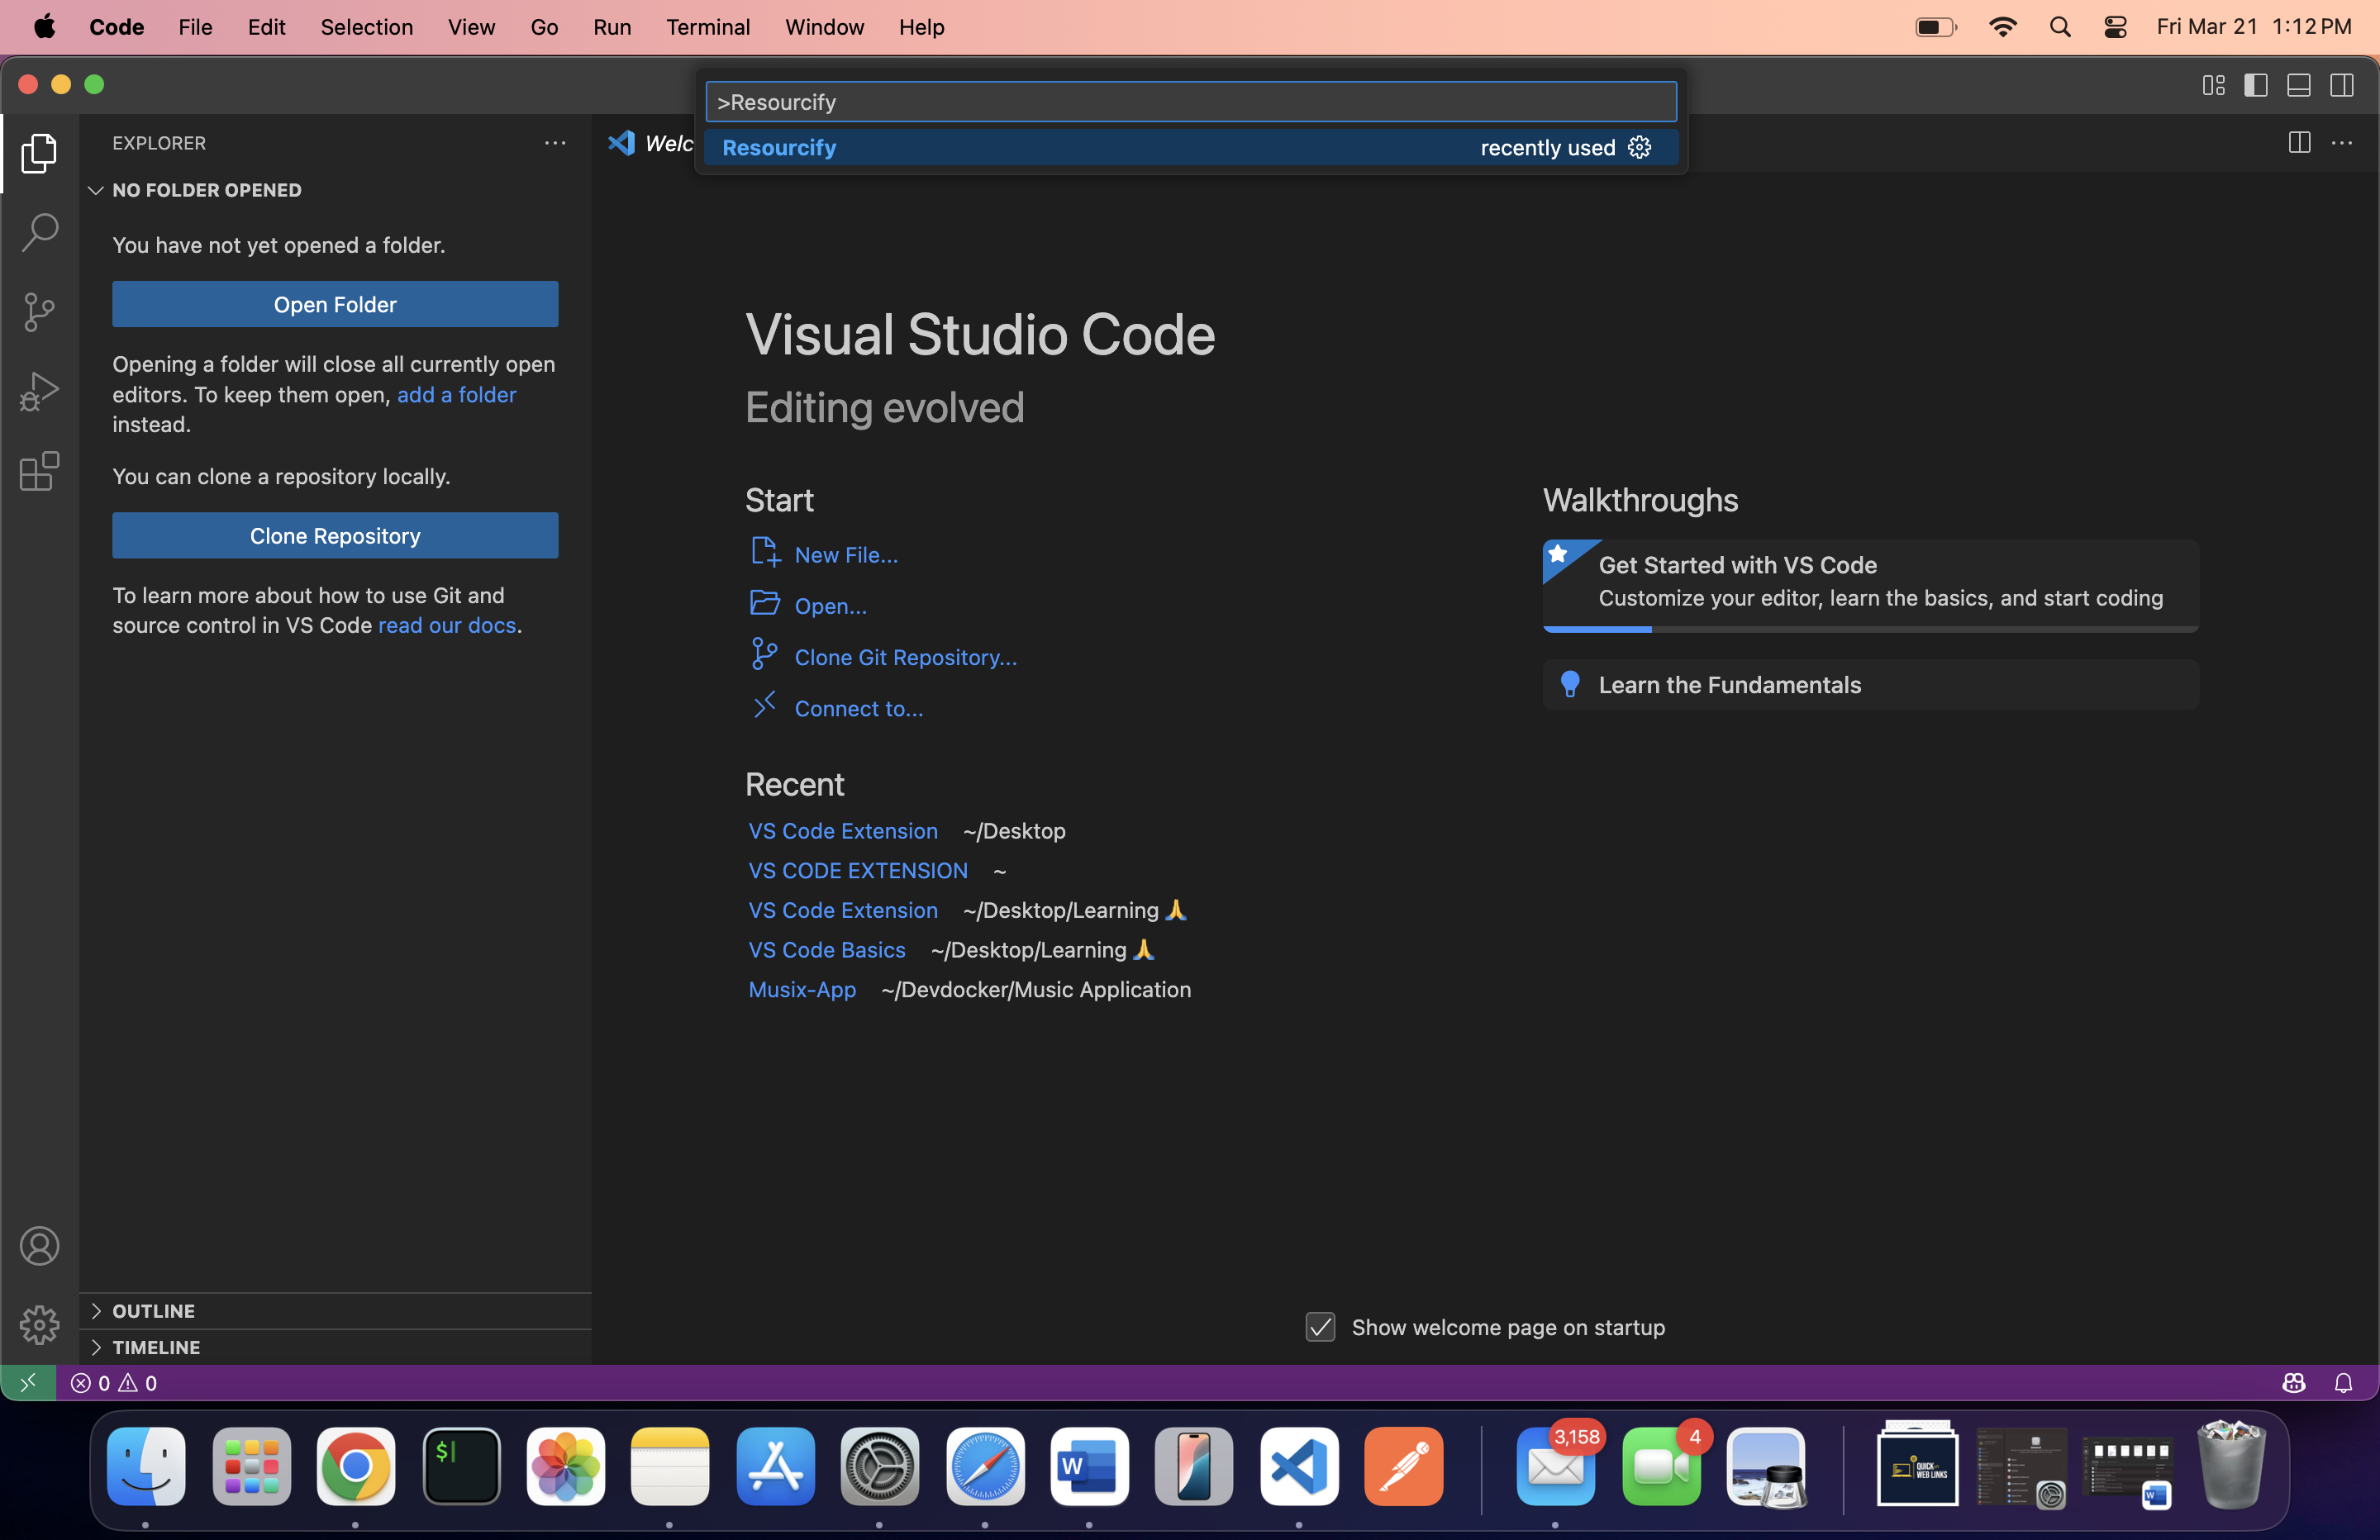Image resolution: width=2380 pixels, height=1540 pixels.
Task: Open the Terminal menu
Action: tap(707, 27)
